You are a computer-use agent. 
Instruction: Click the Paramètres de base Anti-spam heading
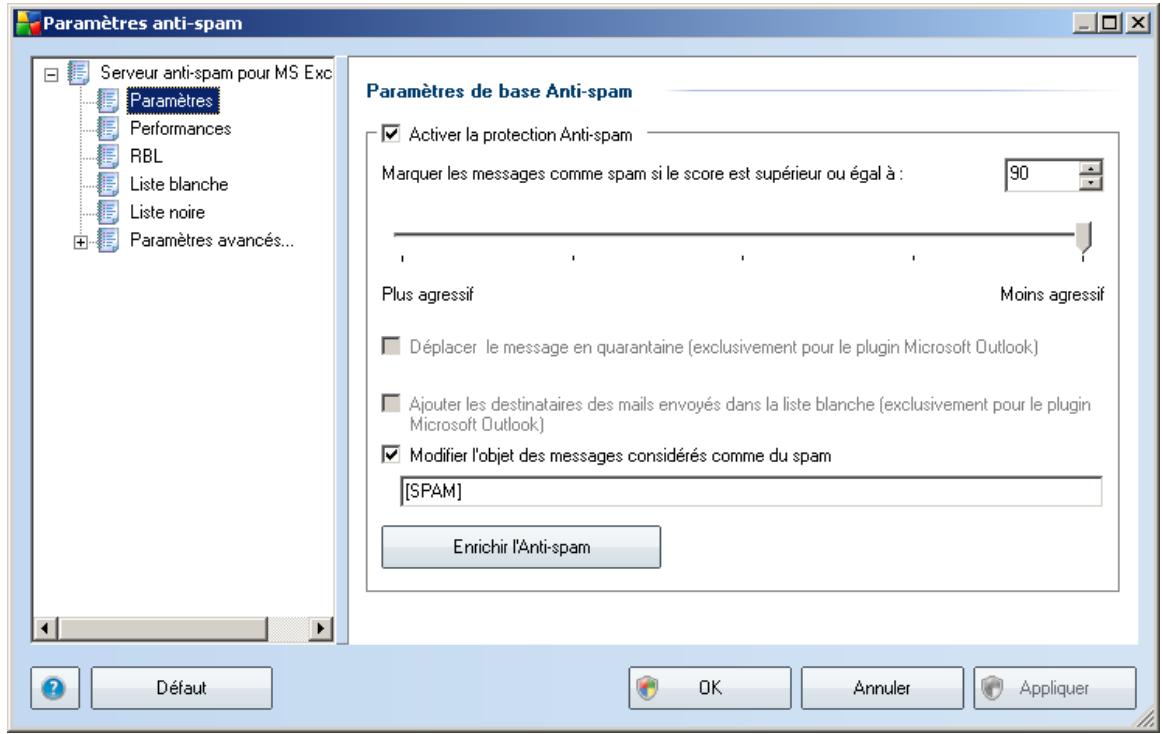(499, 91)
